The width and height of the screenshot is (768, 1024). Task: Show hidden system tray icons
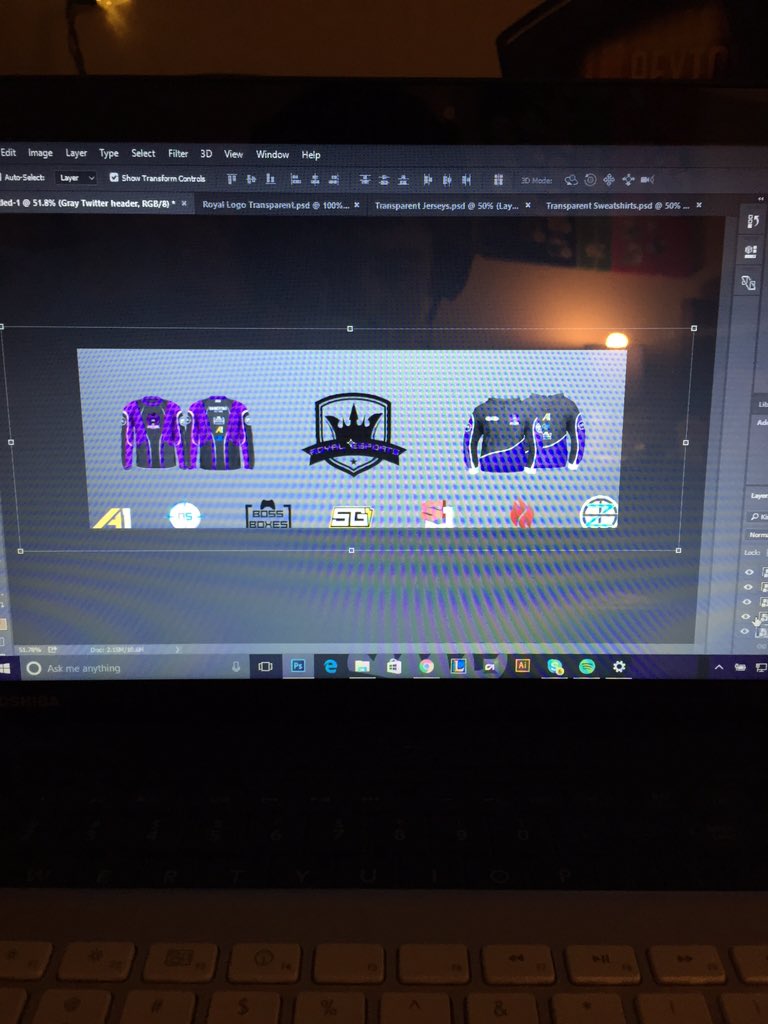click(719, 667)
